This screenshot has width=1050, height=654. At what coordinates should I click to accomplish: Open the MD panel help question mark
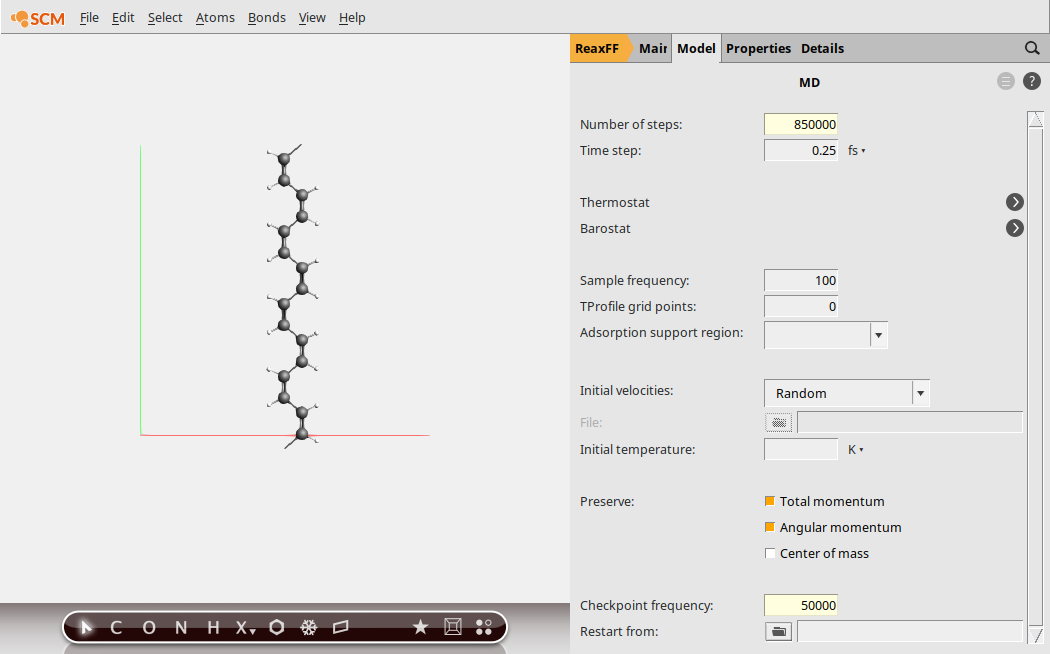click(1032, 82)
